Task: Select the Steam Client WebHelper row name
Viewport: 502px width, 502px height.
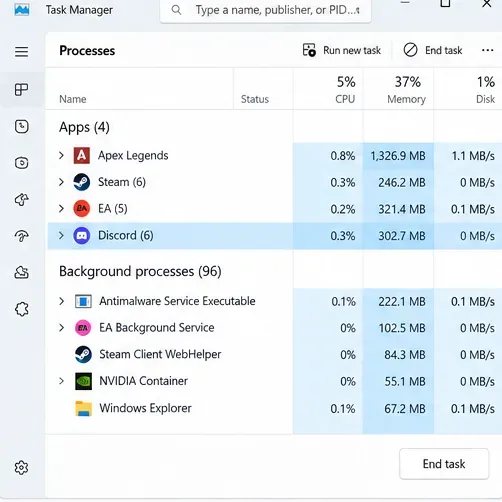Action: [160, 354]
